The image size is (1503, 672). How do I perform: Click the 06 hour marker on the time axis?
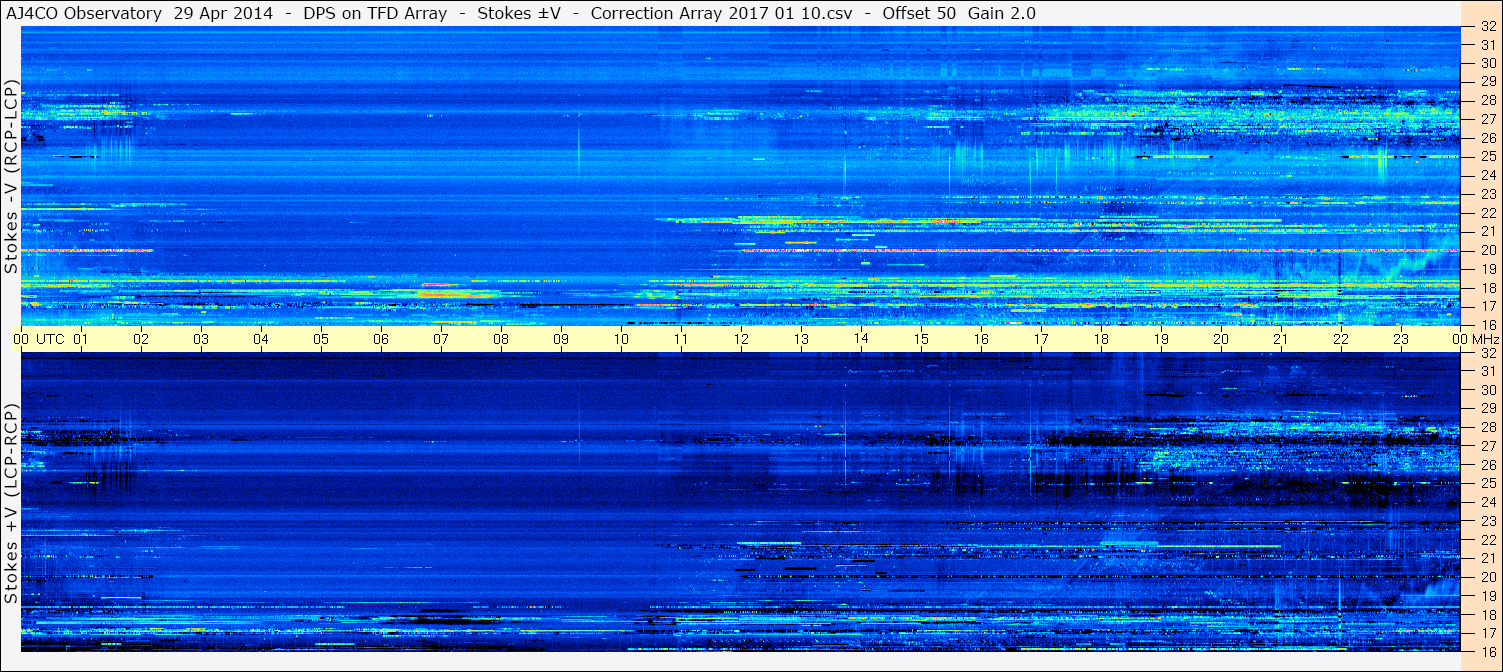(x=381, y=339)
